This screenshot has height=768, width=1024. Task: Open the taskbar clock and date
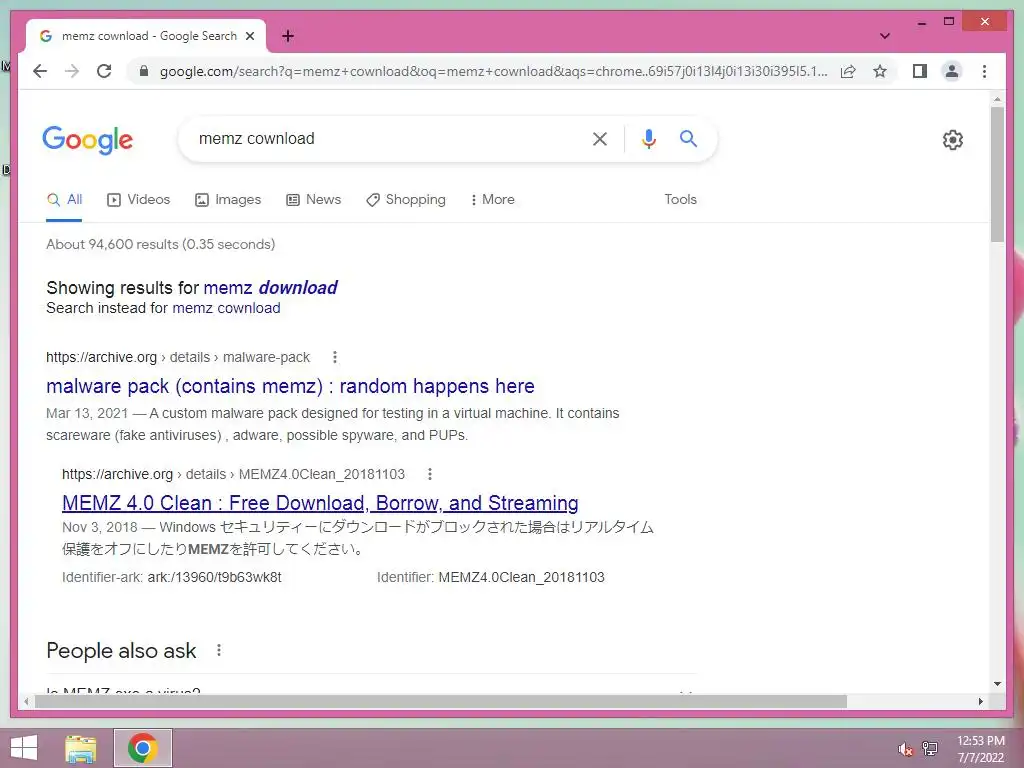click(980, 749)
